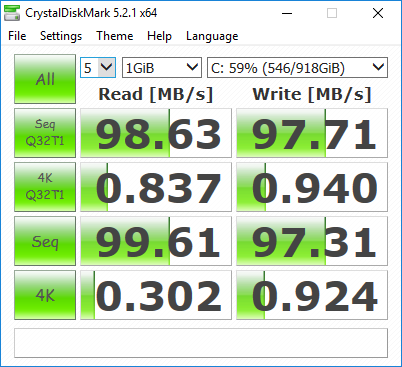This screenshot has width=402, height=367.
Task: Open the File menu
Action: (17, 36)
